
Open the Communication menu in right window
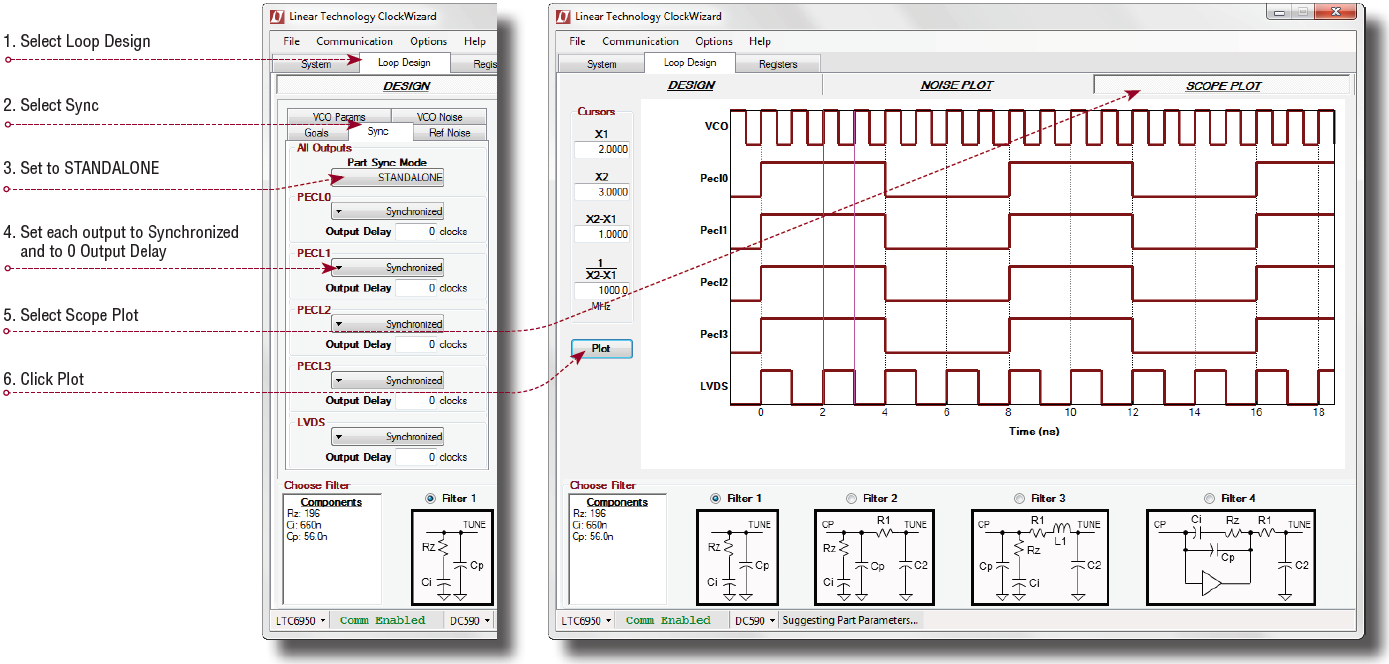640,41
